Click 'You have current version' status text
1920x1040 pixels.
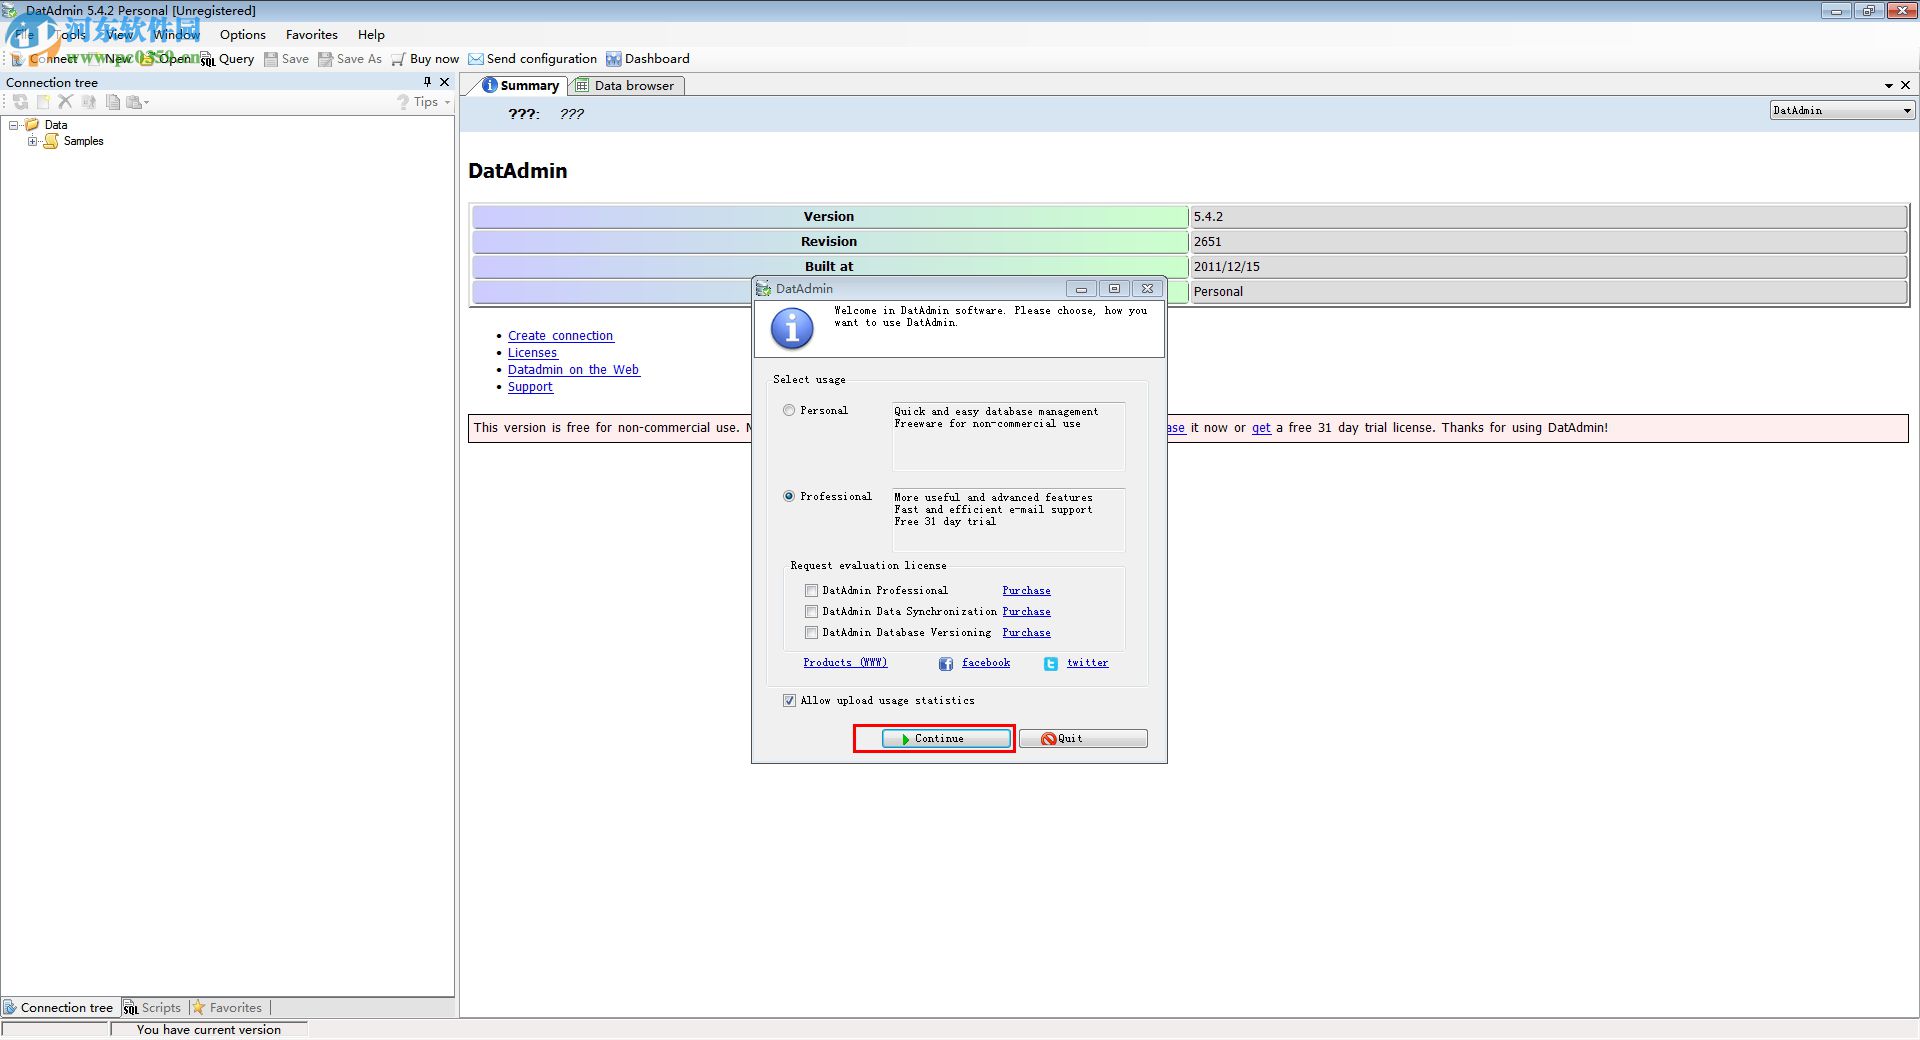209,1030
